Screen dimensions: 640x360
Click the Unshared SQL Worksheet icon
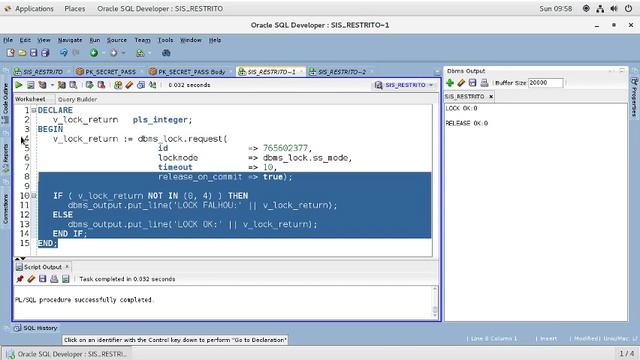click(118, 85)
